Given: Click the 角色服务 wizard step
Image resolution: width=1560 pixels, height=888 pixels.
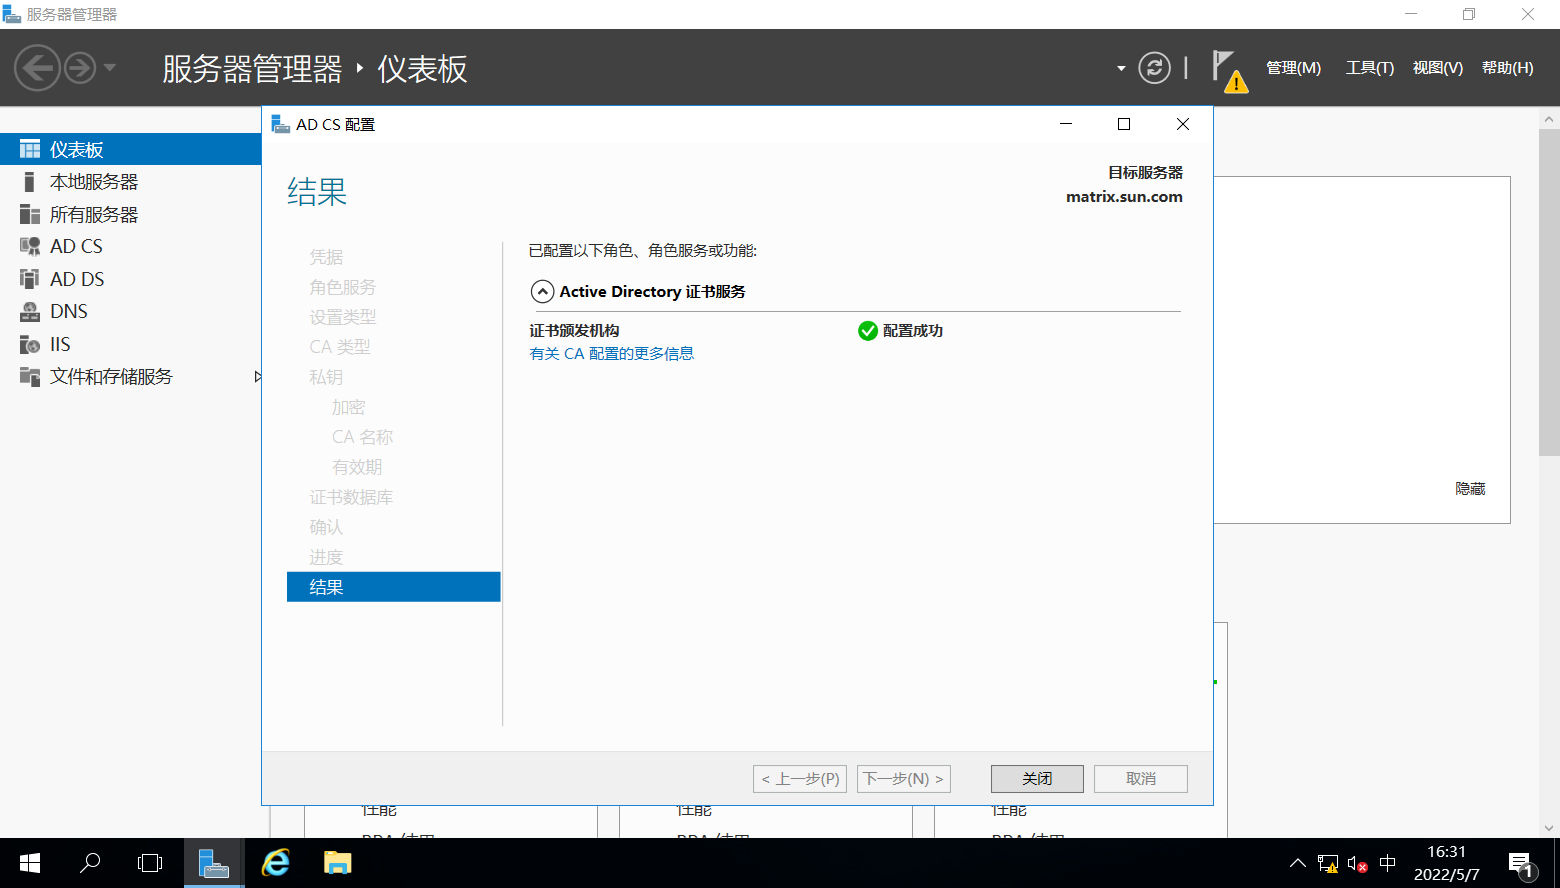Looking at the screenshot, I should pyautogui.click(x=343, y=287).
